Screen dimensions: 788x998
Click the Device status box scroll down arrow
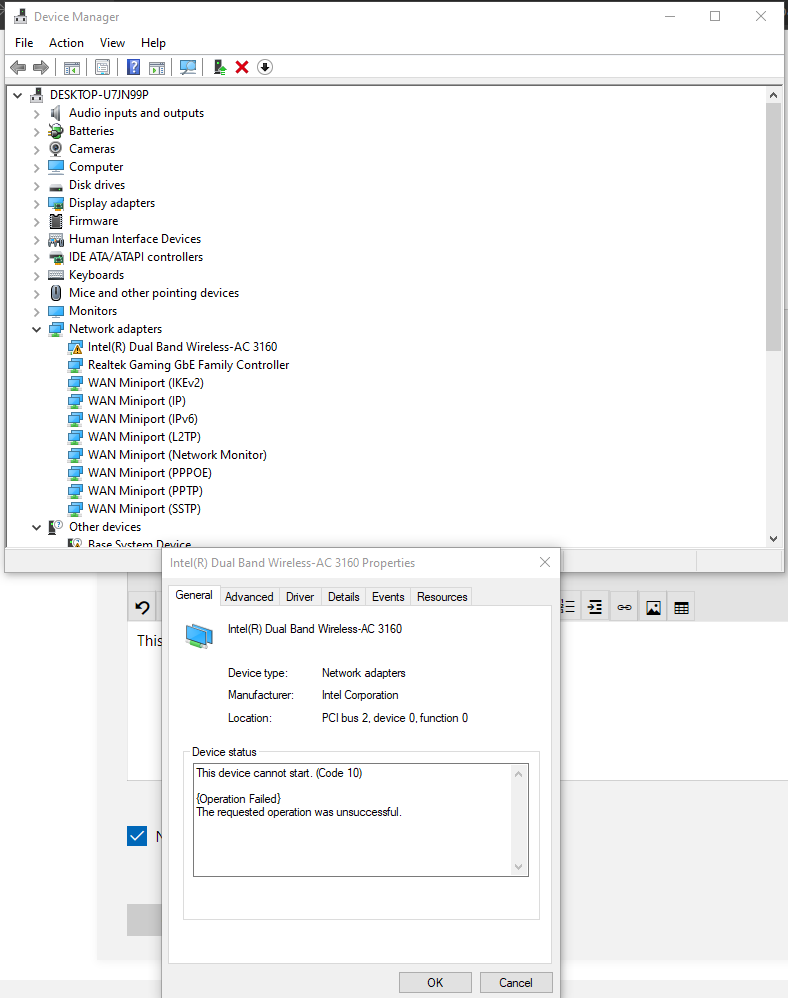(x=518, y=866)
